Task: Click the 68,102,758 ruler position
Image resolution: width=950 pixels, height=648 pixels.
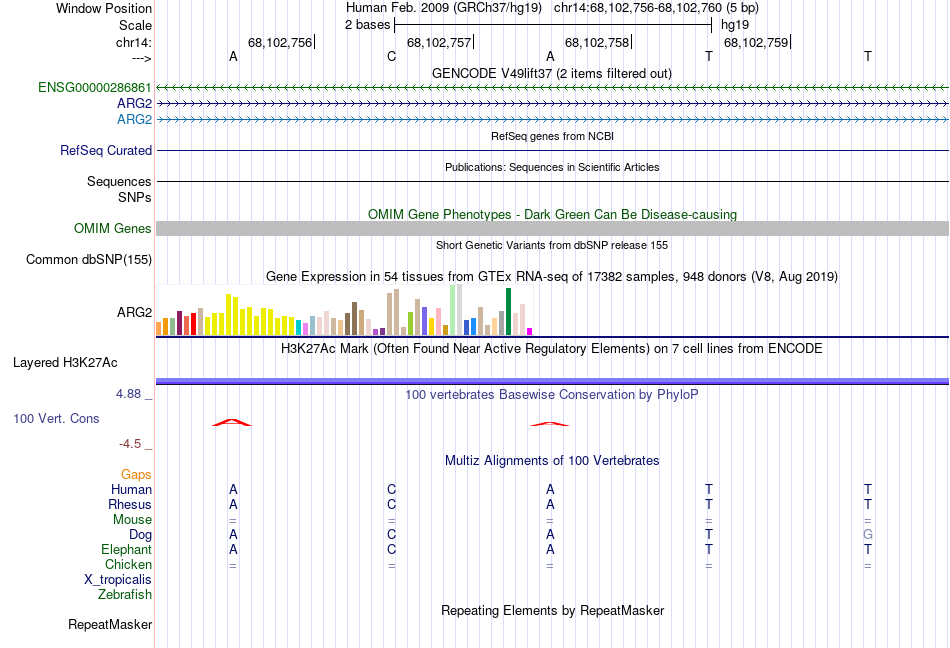Action: 597,42
